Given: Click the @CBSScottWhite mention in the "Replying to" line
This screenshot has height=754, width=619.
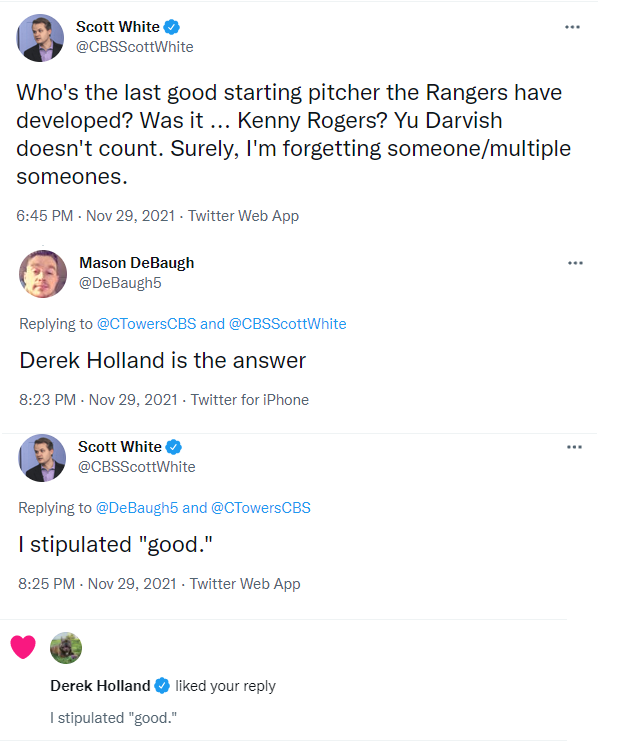Looking at the screenshot, I should (x=288, y=324).
